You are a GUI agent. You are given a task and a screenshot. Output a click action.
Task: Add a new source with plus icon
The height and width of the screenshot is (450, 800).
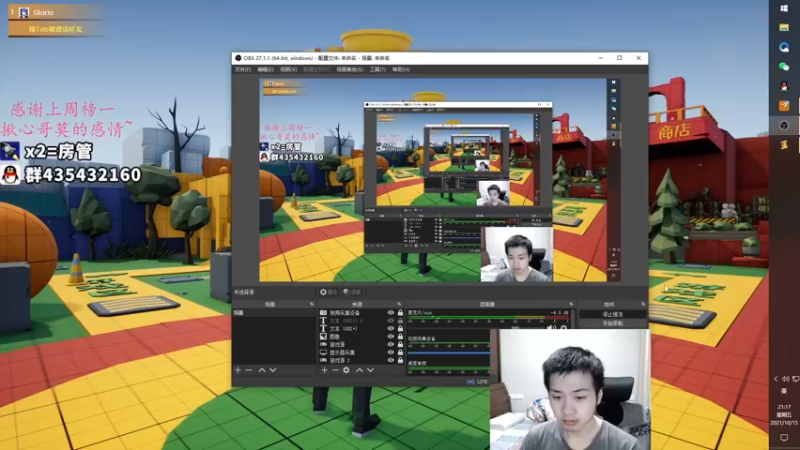pos(324,370)
